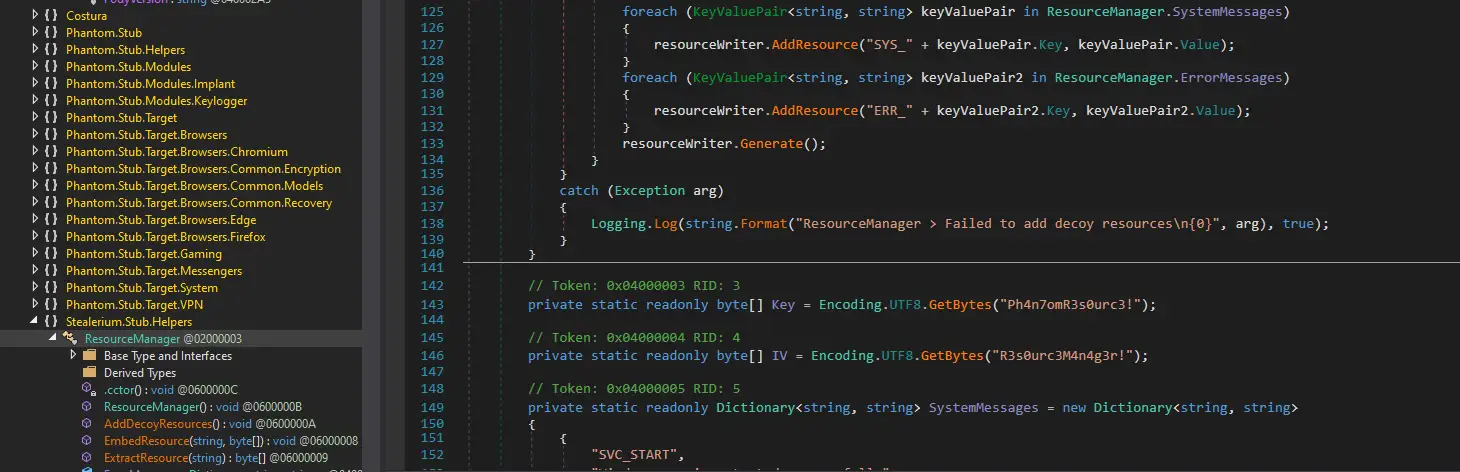Click the AddDecoyResources method icon
The height and width of the screenshot is (472, 1460).
point(87,424)
